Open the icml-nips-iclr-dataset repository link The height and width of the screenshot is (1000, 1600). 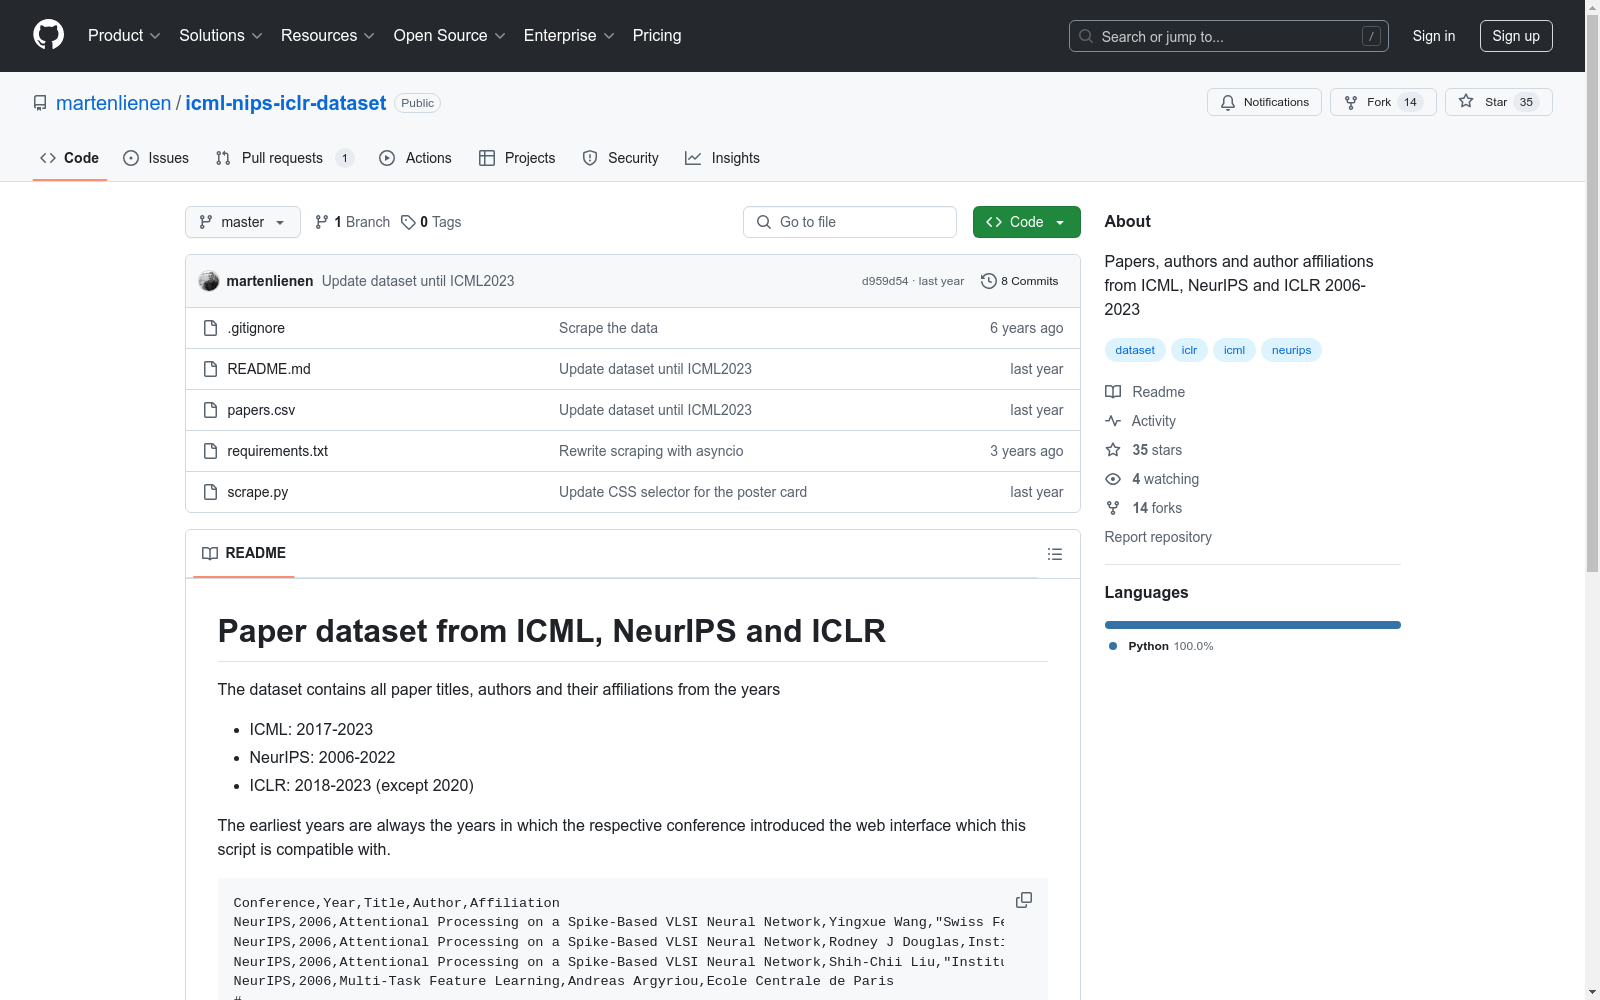coord(286,103)
